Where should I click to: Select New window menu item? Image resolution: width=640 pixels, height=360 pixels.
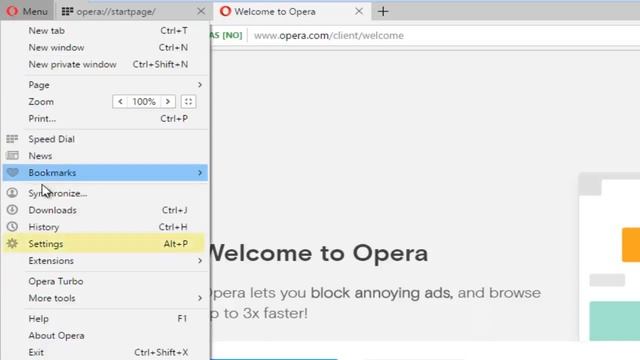(106, 47)
